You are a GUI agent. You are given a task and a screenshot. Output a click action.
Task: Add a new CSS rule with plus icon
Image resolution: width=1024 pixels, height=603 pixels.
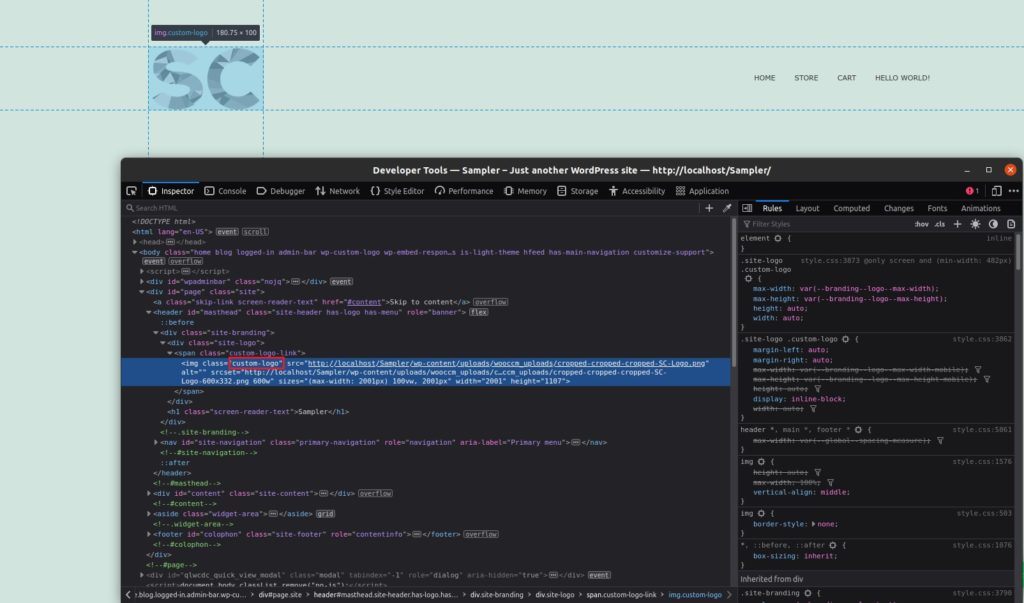[957, 224]
